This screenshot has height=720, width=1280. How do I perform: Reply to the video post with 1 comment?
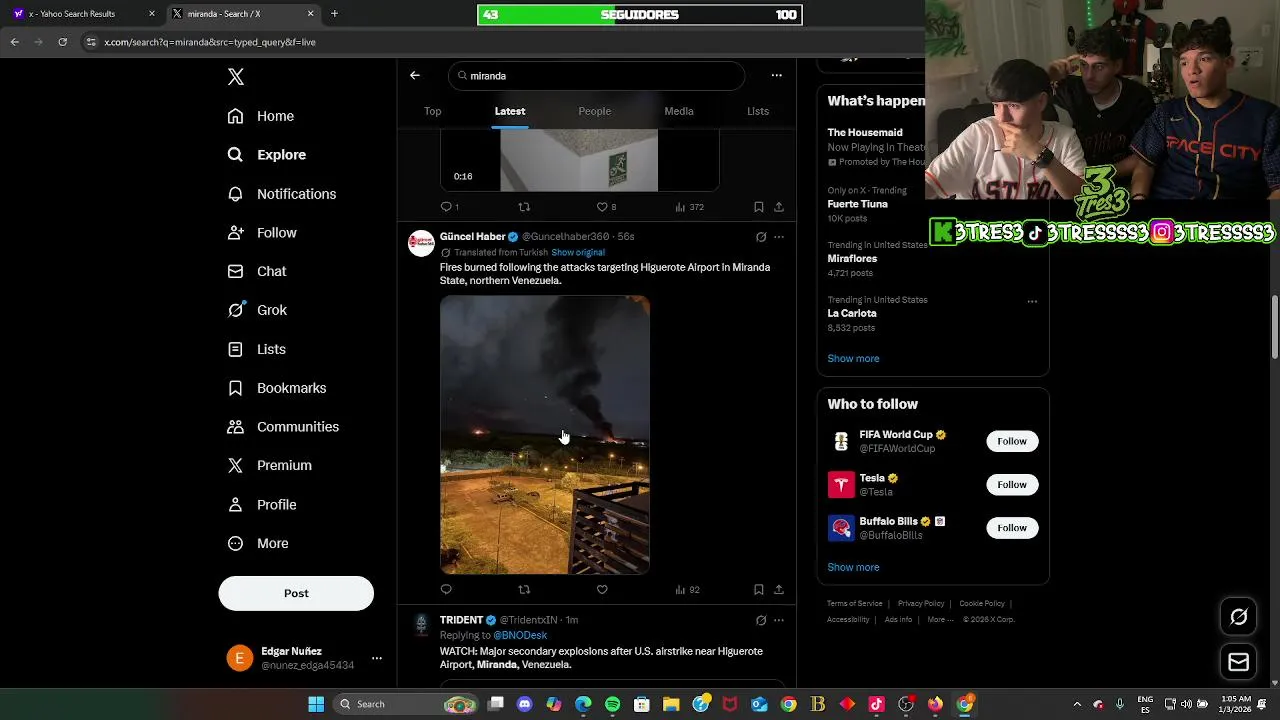450,207
